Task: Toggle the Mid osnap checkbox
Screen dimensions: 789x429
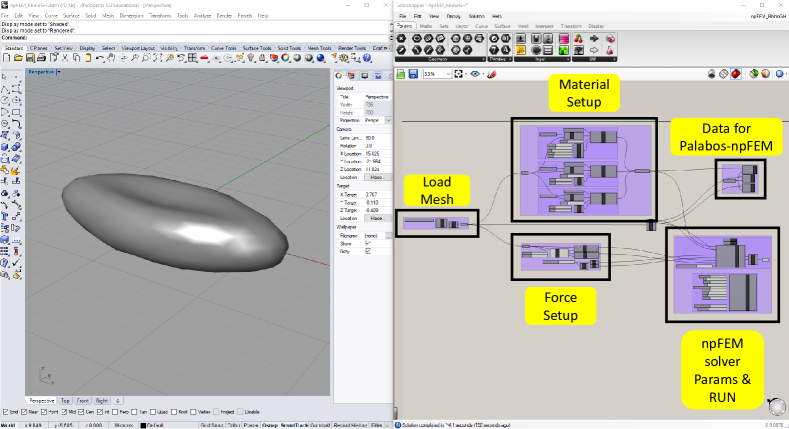Action: (66, 412)
